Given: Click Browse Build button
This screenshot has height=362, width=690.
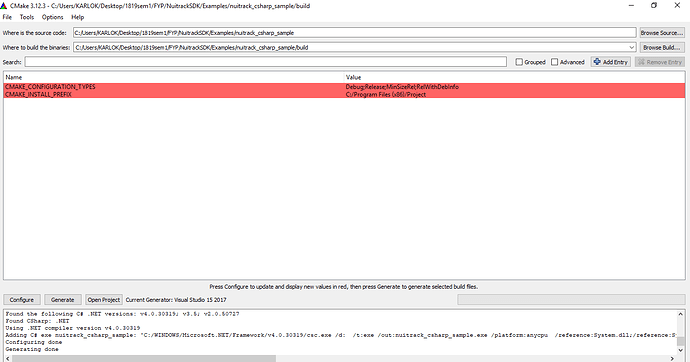Looking at the screenshot, I should pos(662,48).
